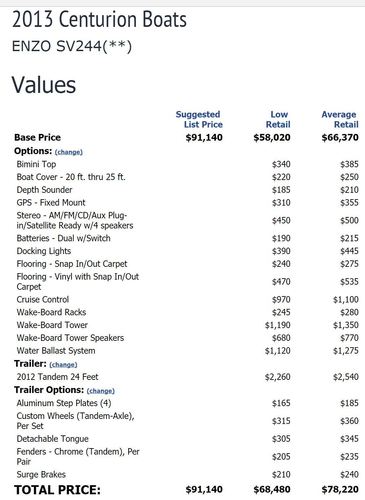Click the Base Price label
The height and width of the screenshot is (500, 365).
[x=37, y=138]
